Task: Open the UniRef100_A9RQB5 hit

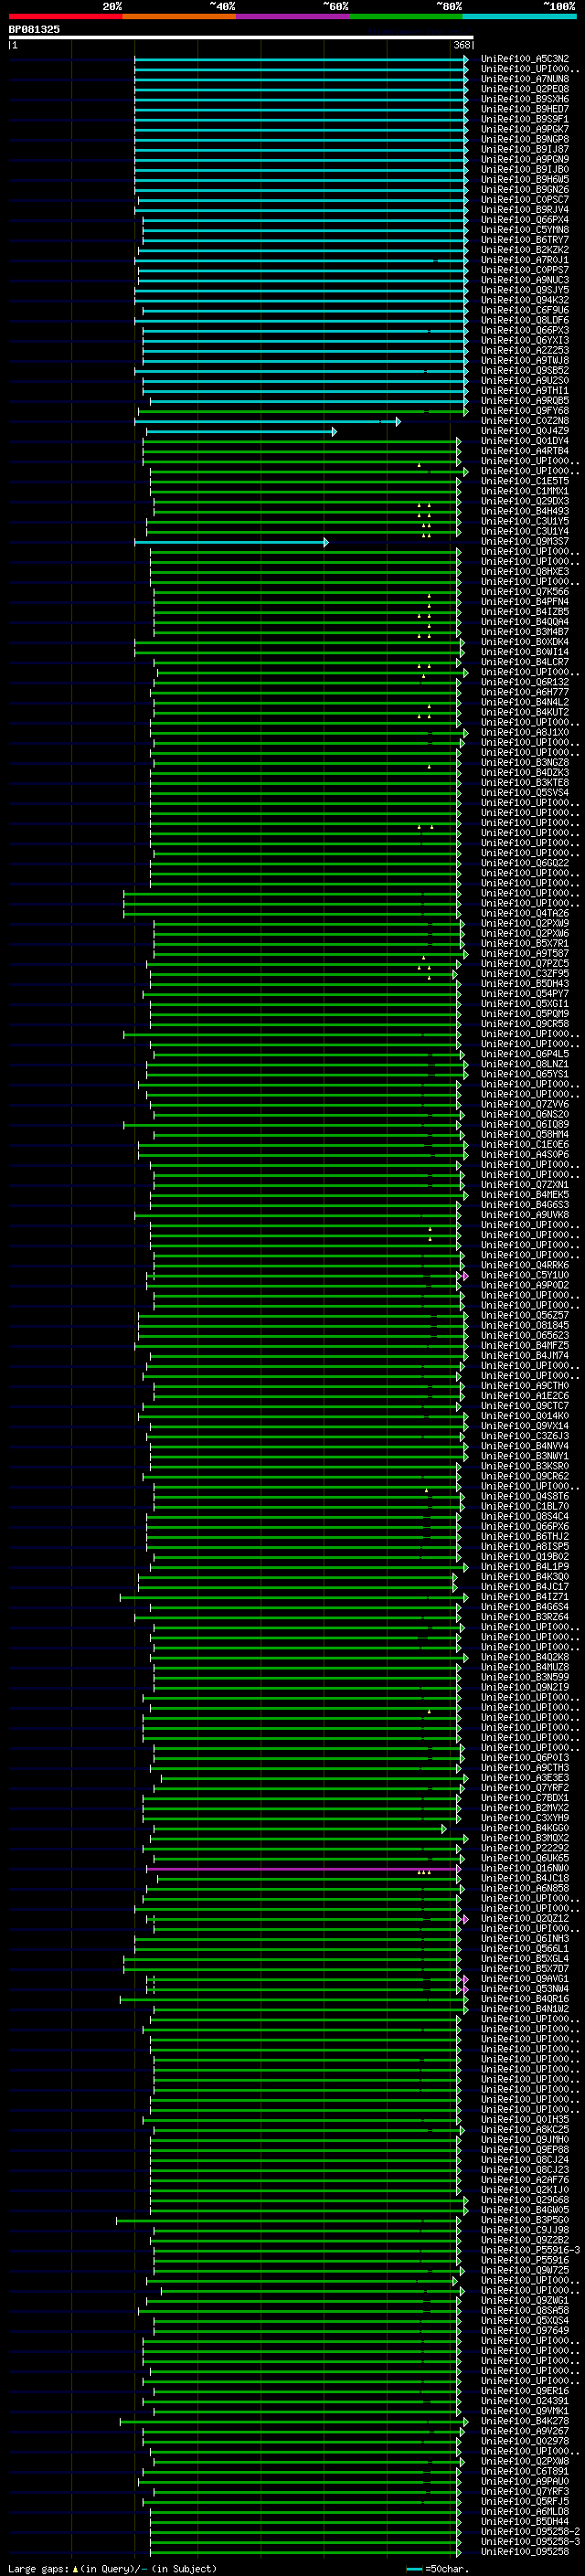Action: coord(525,400)
